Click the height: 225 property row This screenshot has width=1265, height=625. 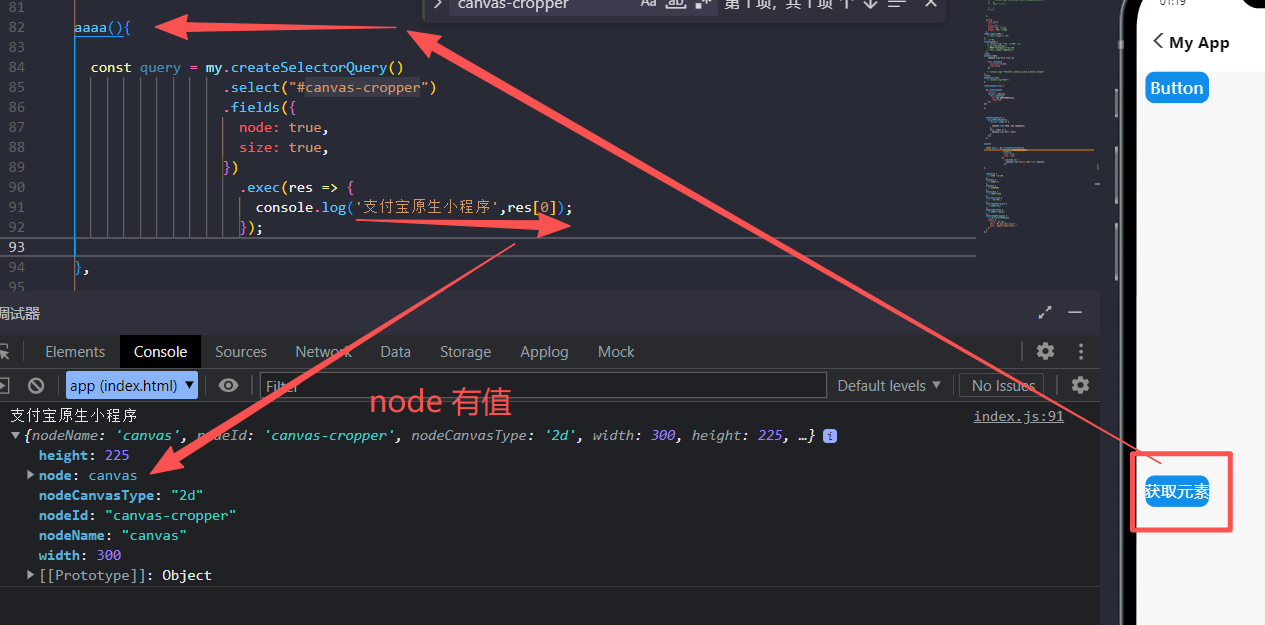pos(84,455)
